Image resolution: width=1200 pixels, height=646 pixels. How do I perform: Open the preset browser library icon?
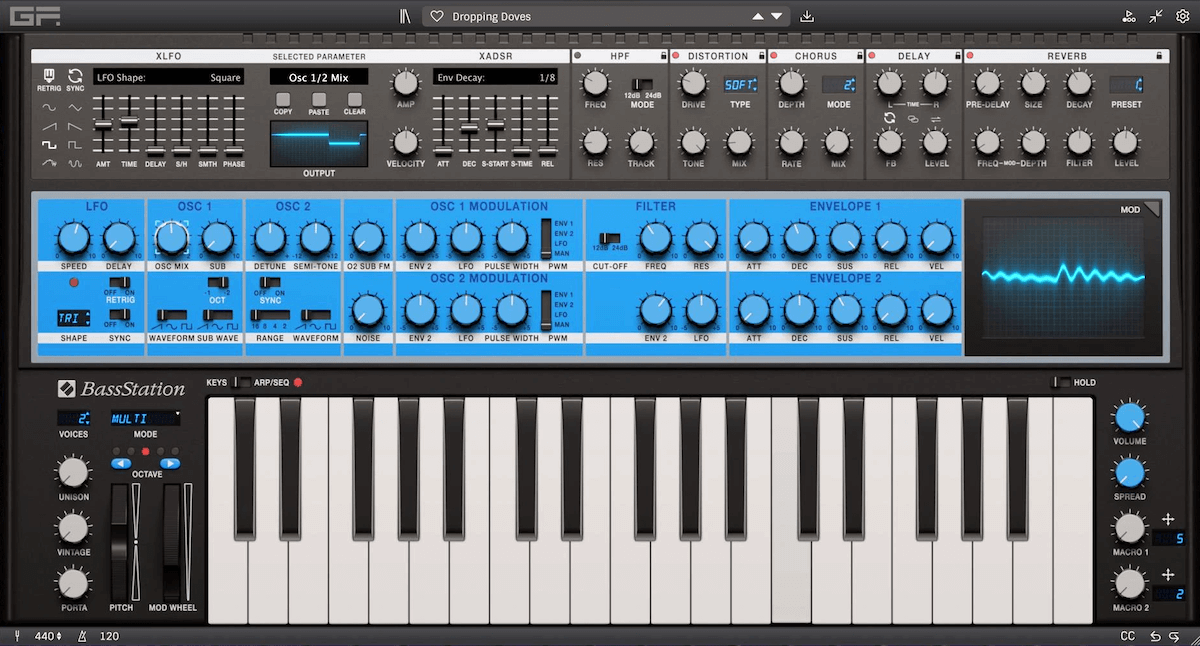point(404,16)
